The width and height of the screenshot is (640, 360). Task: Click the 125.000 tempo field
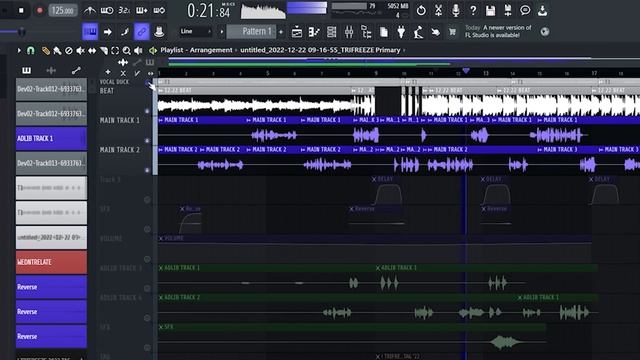coord(63,10)
